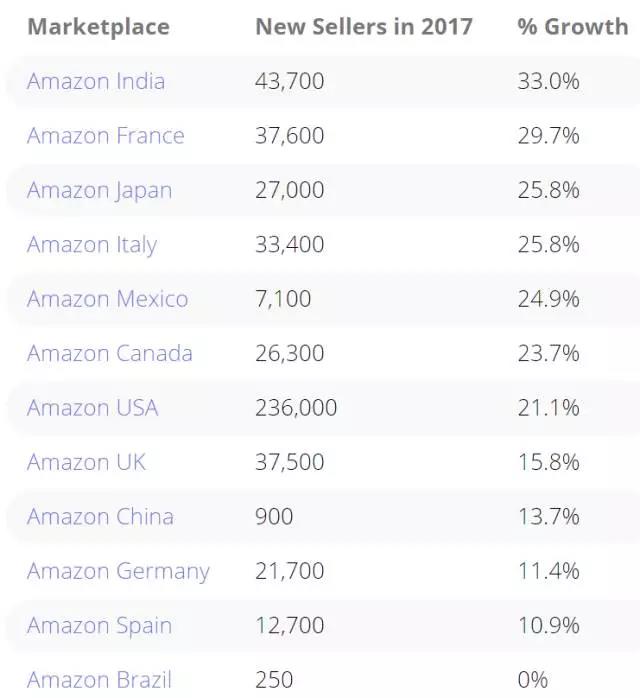This screenshot has width=640, height=698.
Task: Follow the Amazon Spain link
Action: (x=99, y=626)
